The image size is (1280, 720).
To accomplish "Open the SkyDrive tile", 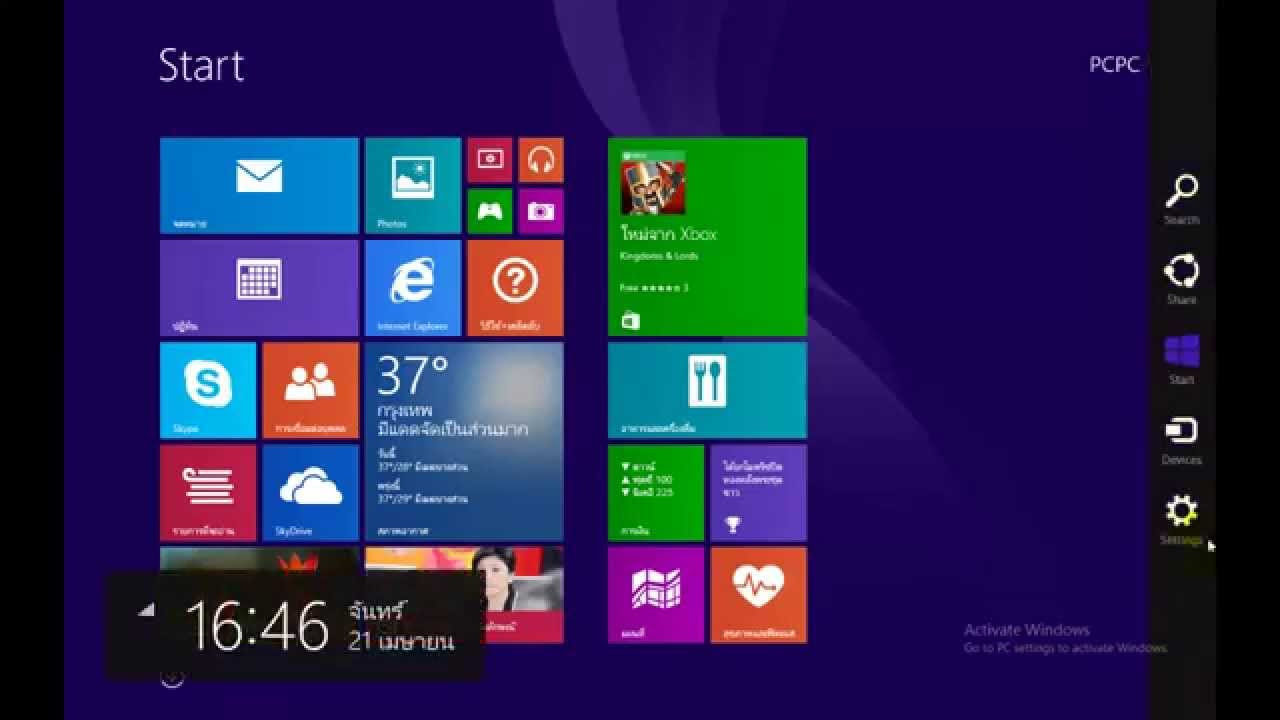I will (311, 493).
